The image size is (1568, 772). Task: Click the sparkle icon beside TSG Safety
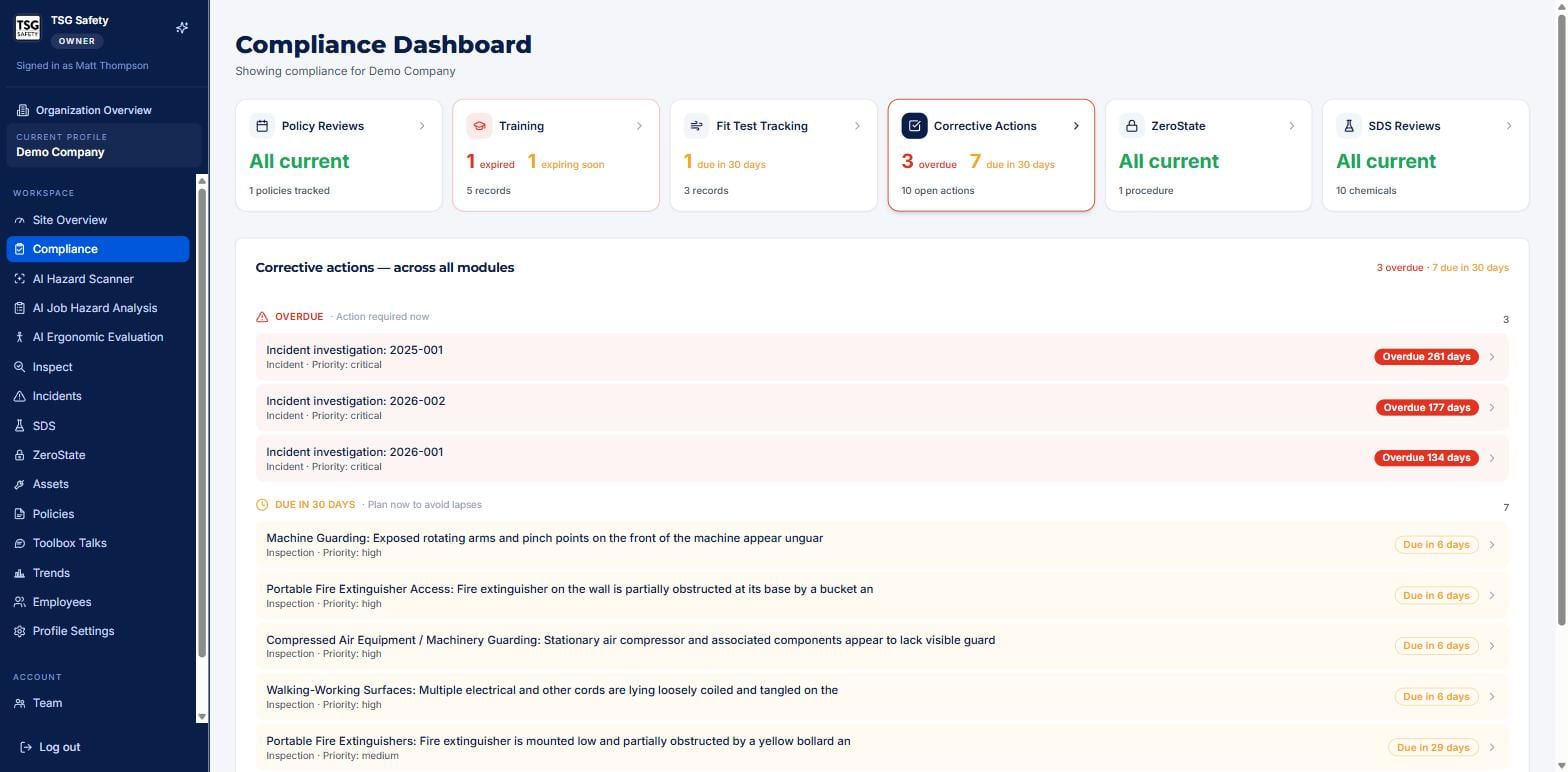(x=182, y=28)
